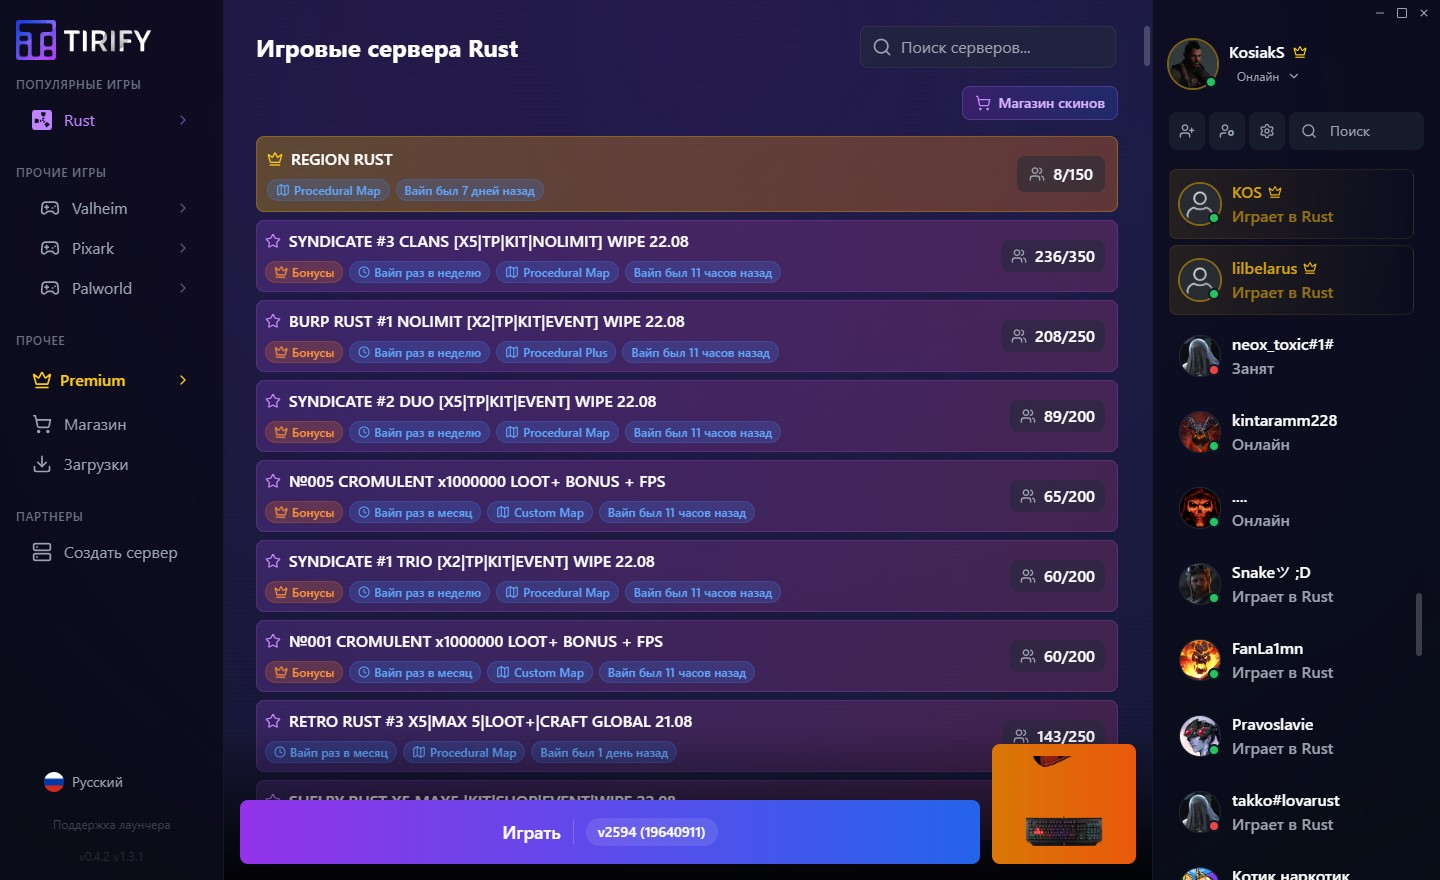Toggle star for №001 CROMULENT server
The height and width of the screenshot is (880, 1440).
[x=273, y=641]
